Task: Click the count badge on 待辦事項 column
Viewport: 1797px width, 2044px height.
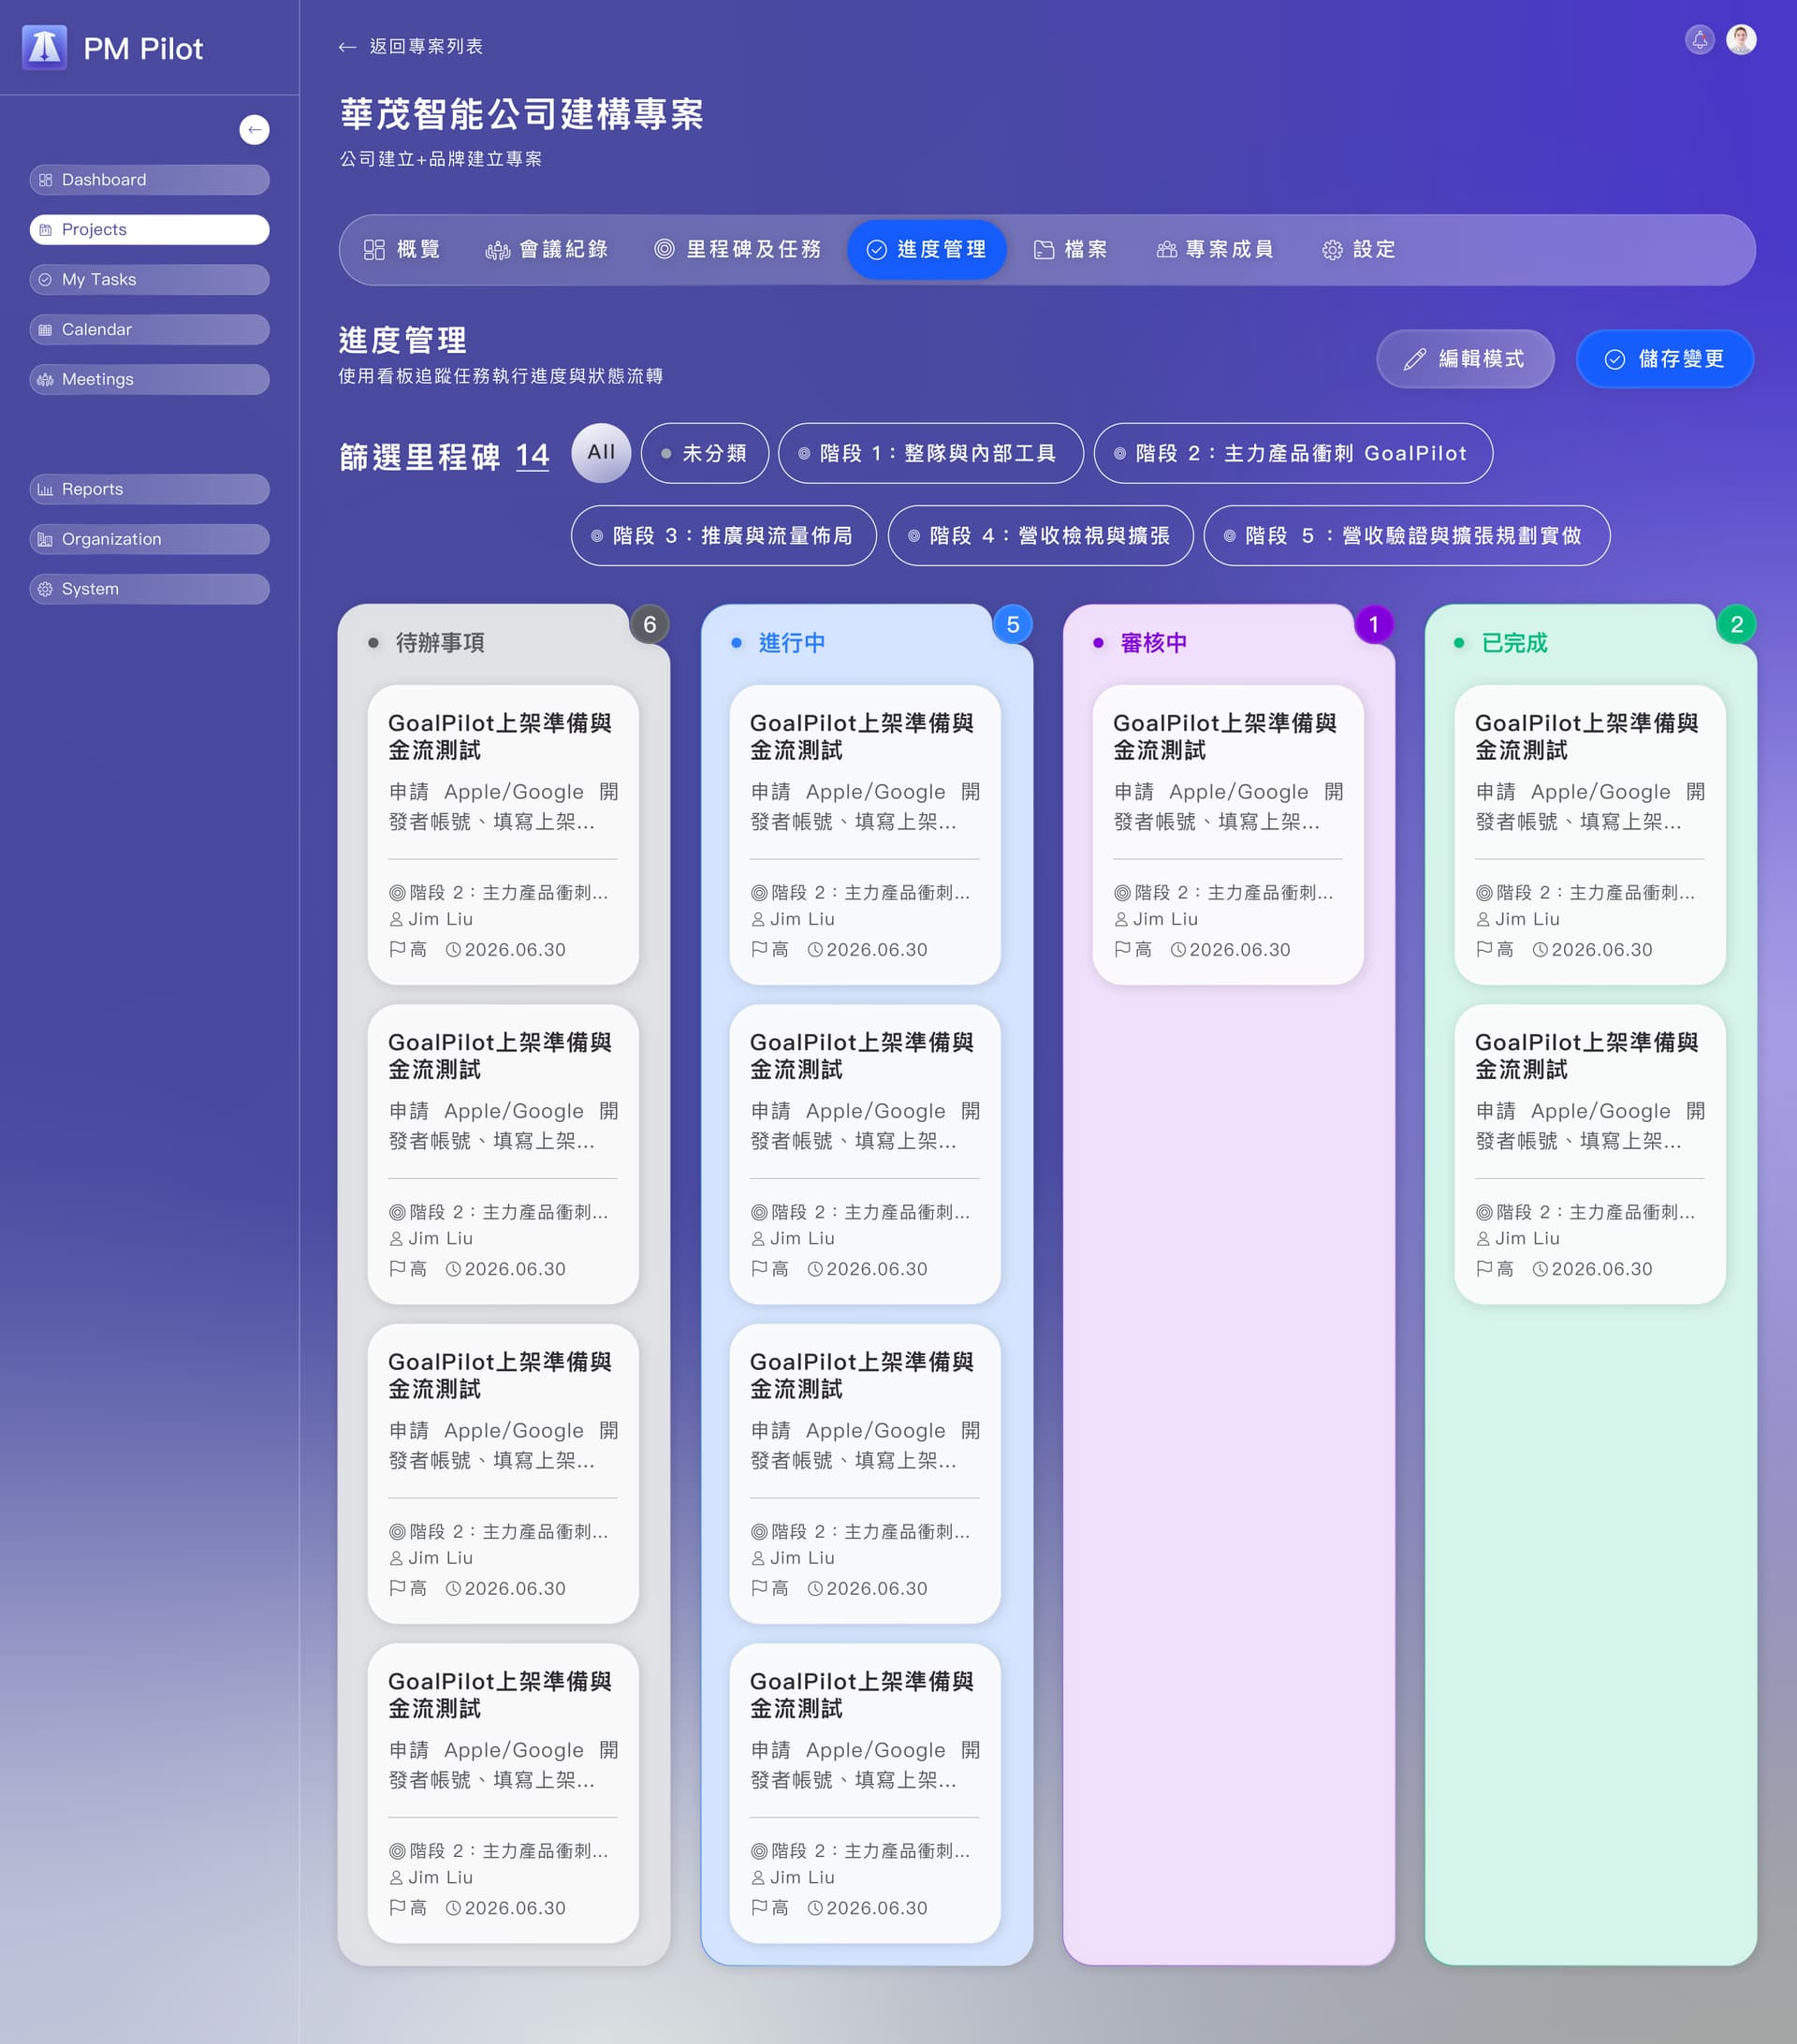Action: (x=650, y=624)
